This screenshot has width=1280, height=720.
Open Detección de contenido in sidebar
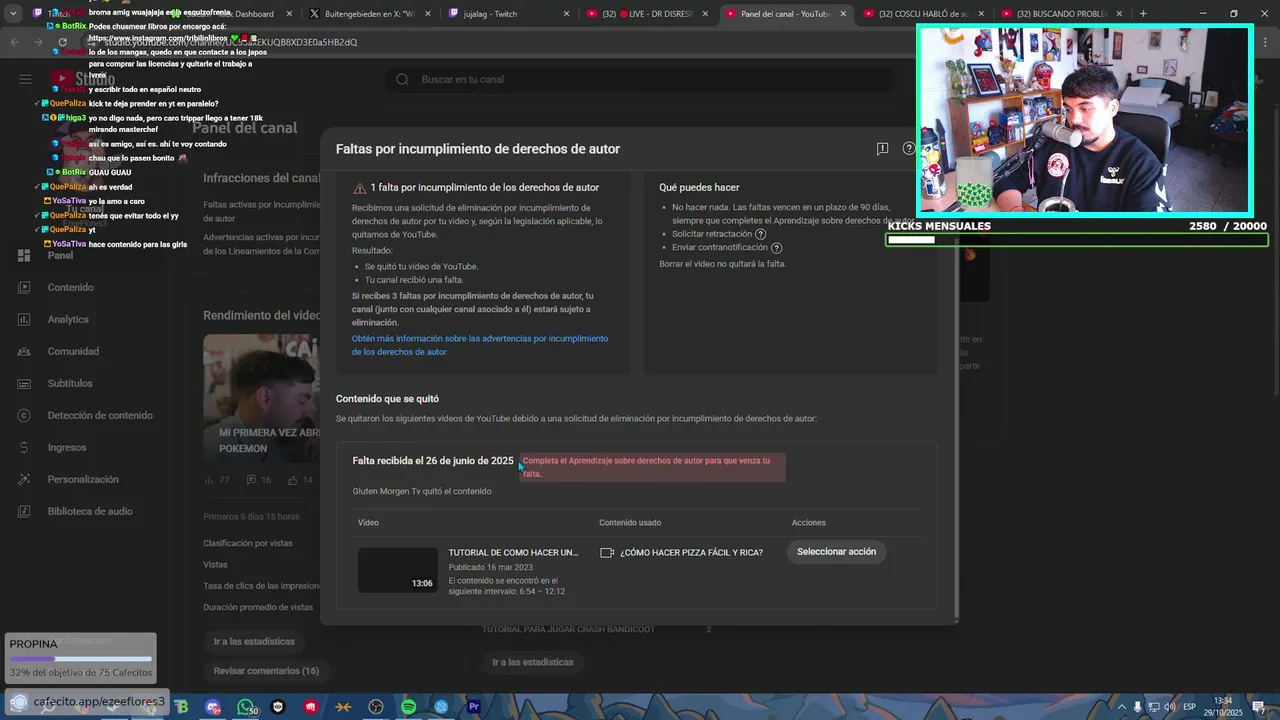(100, 416)
